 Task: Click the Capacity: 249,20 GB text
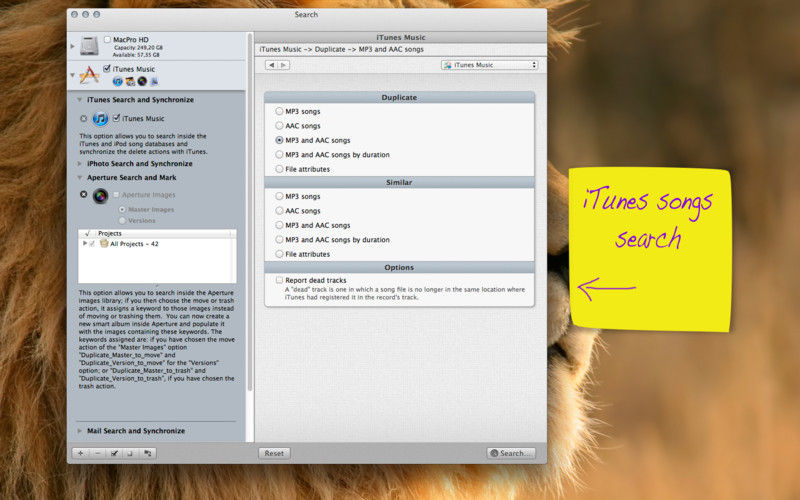click(x=138, y=47)
